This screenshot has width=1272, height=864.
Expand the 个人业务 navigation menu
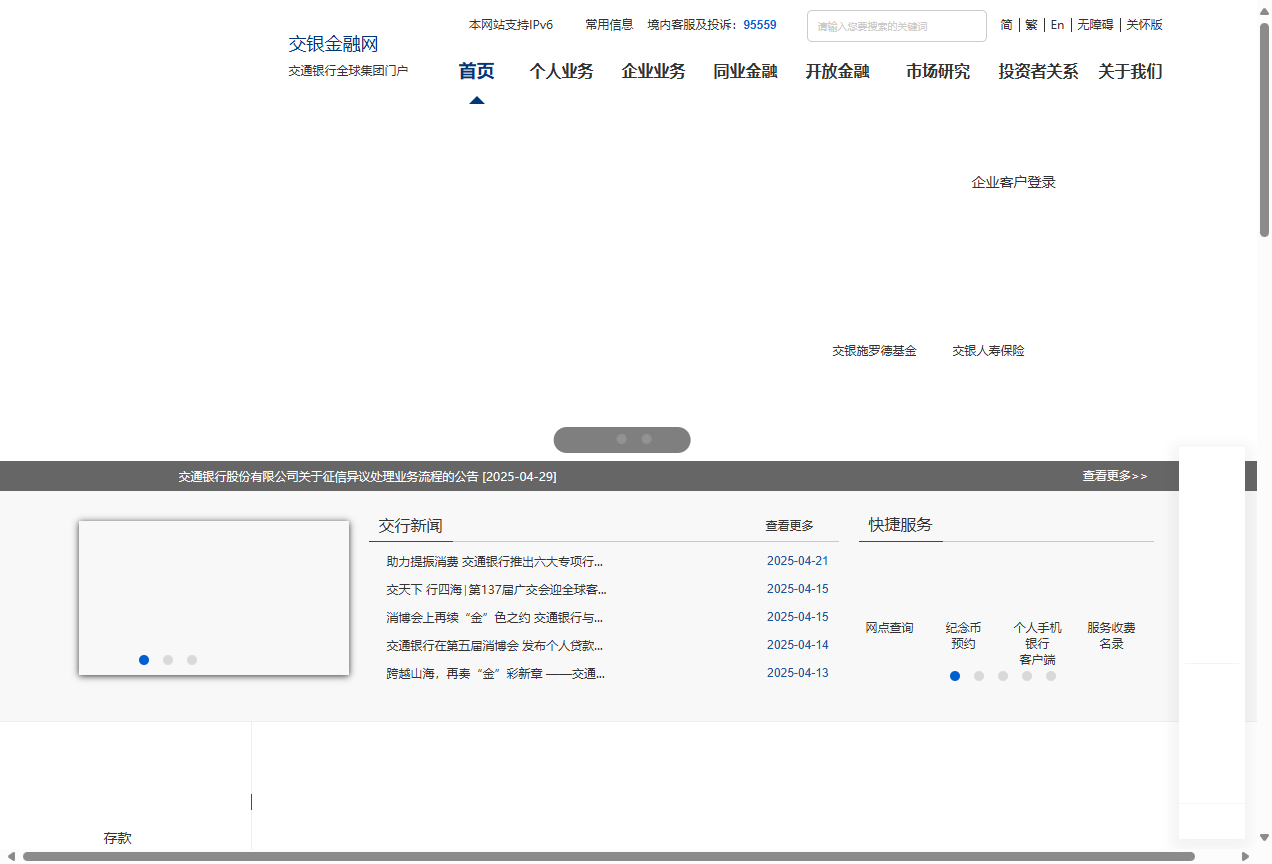(x=561, y=72)
